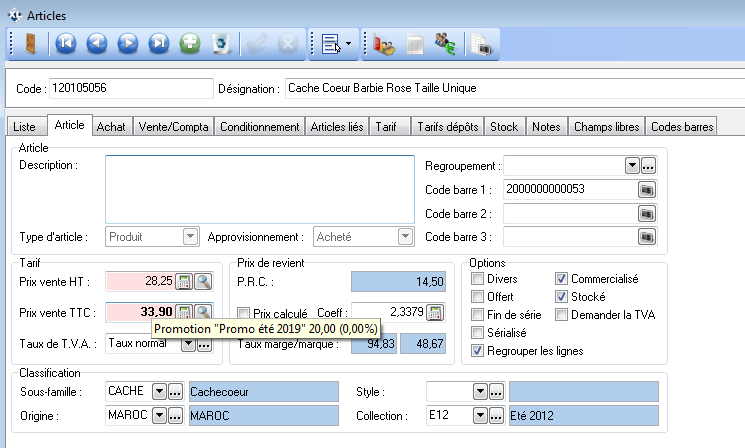This screenshot has height=448, width=745.
Task: Click into the Description text area
Action: click(x=259, y=188)
